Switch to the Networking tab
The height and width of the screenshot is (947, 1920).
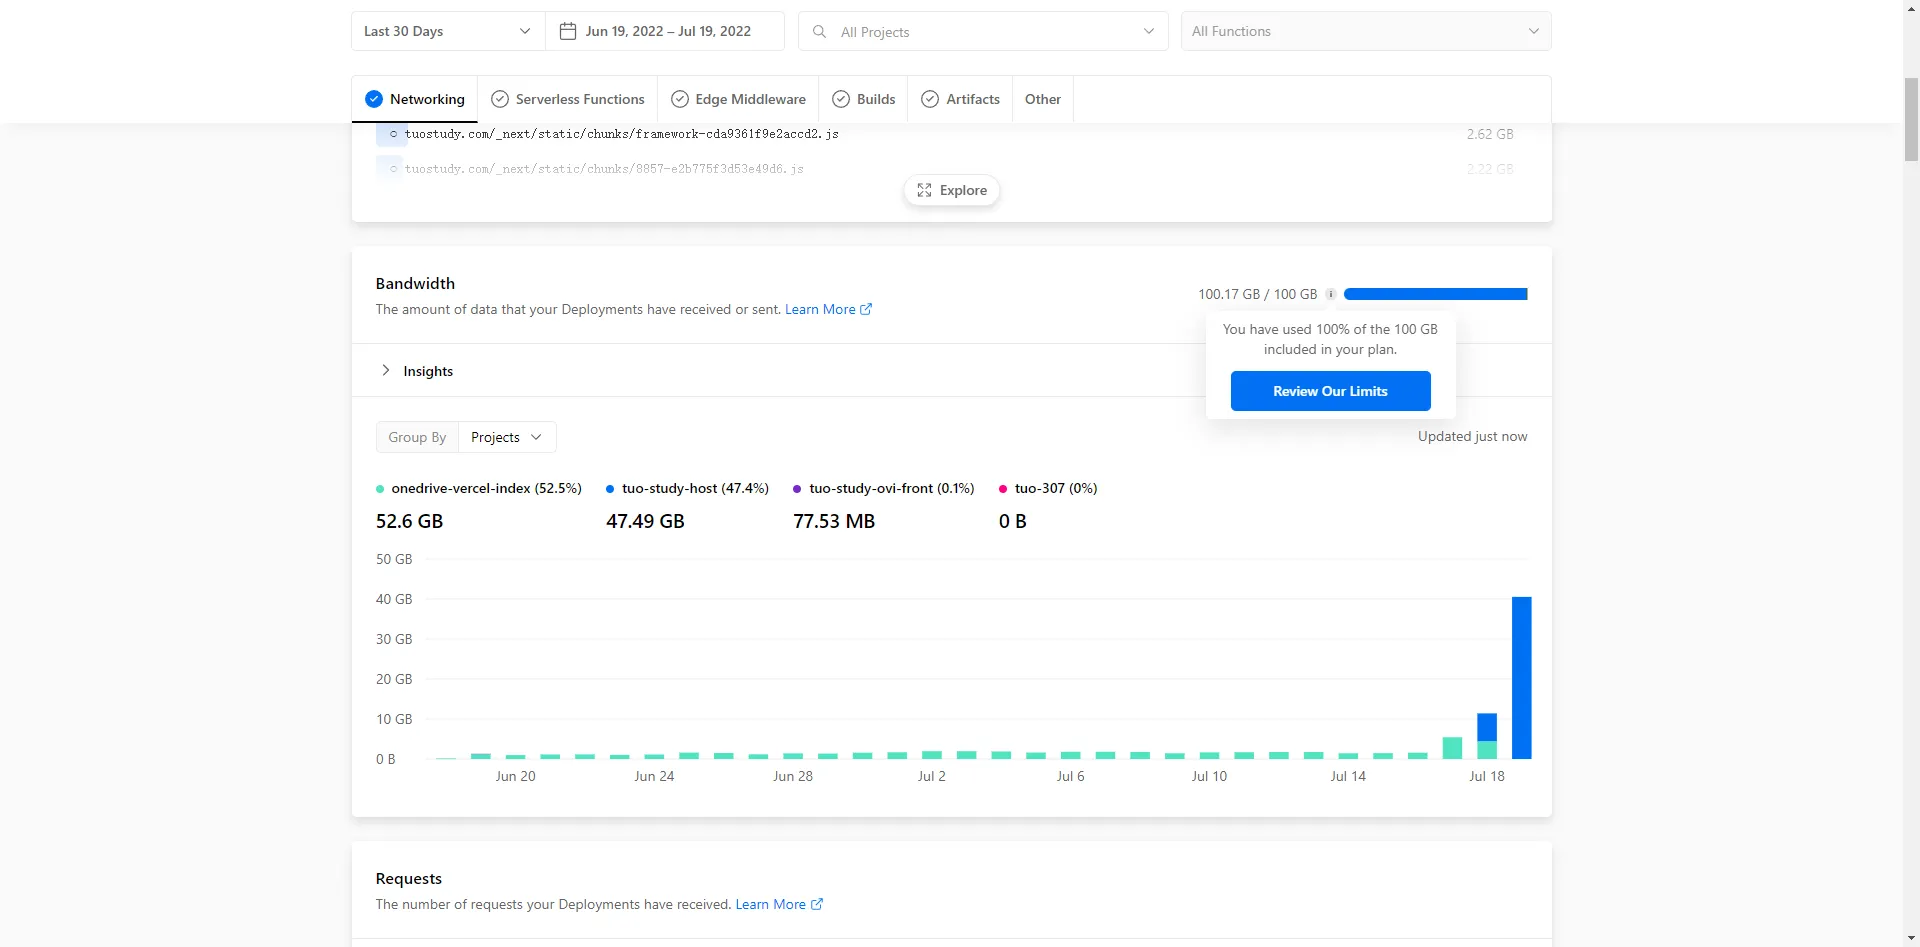(415, 99)
